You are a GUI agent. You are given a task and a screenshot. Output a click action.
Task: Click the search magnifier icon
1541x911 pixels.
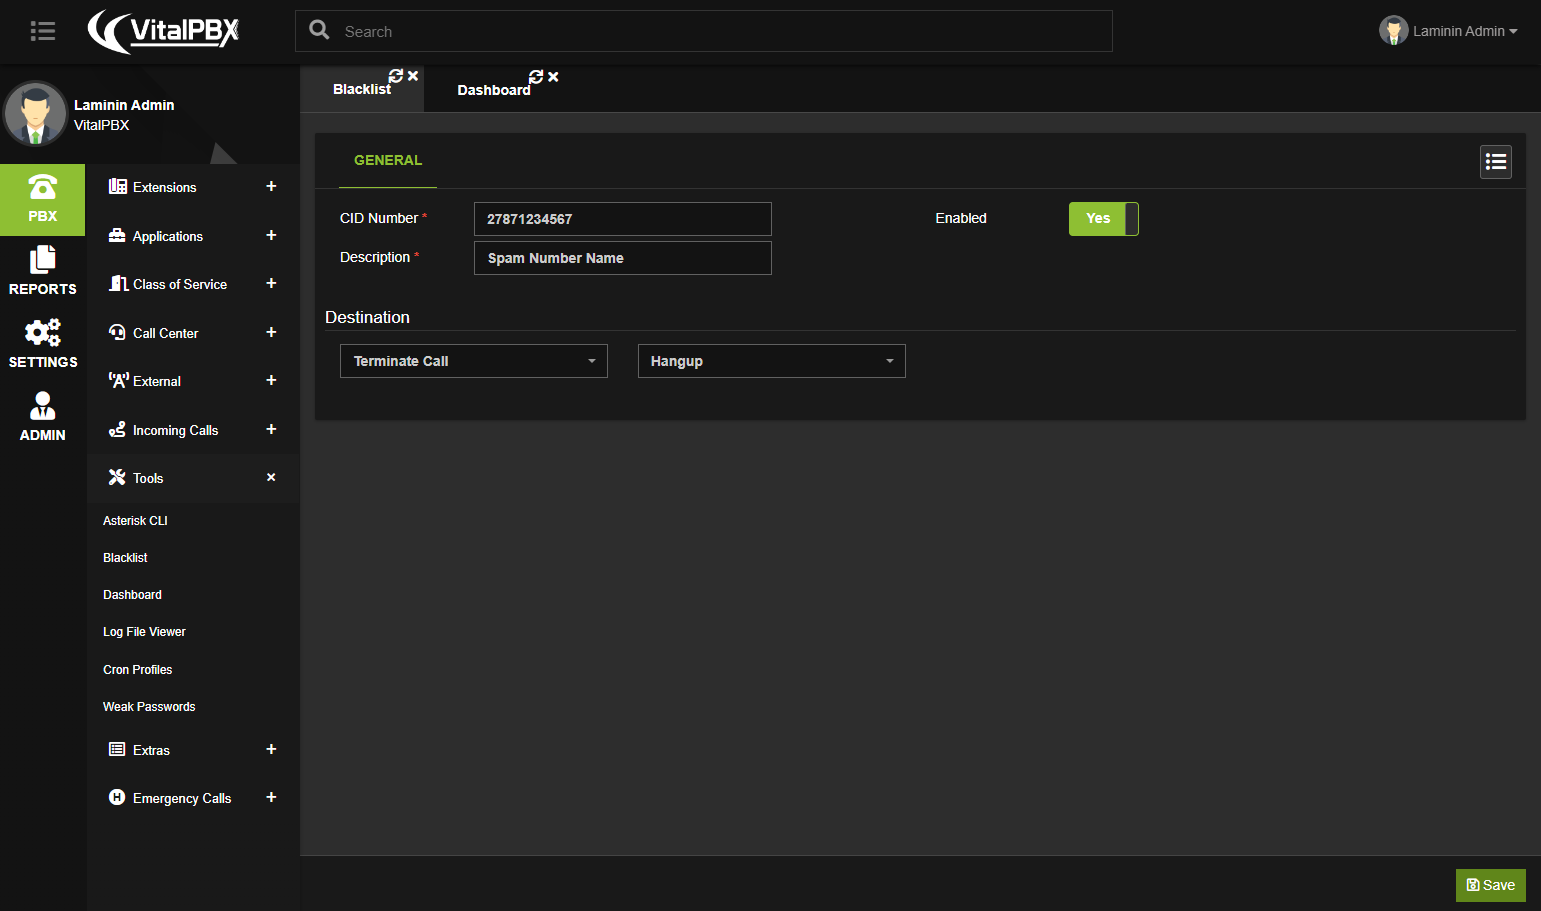click(319, 30)
